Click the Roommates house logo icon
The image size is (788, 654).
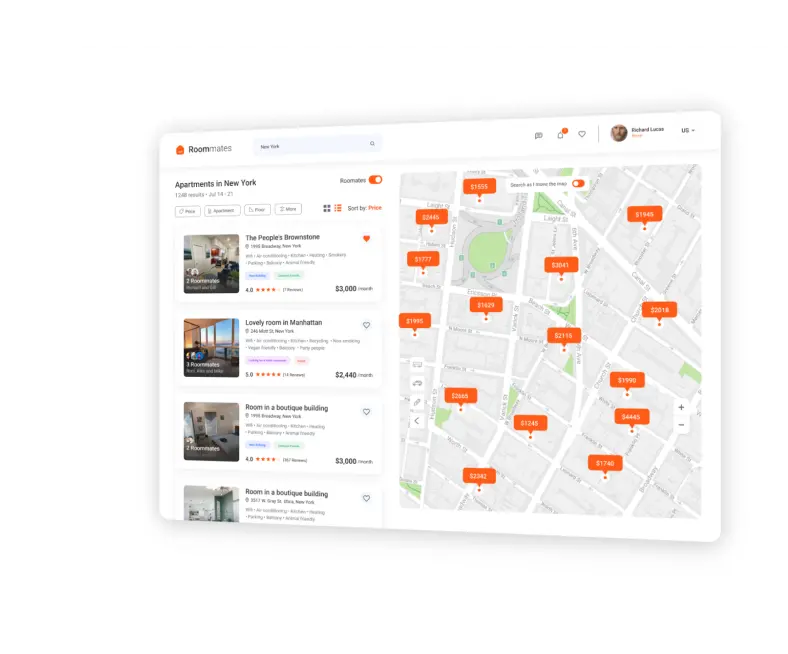click(x=180, y=150)
